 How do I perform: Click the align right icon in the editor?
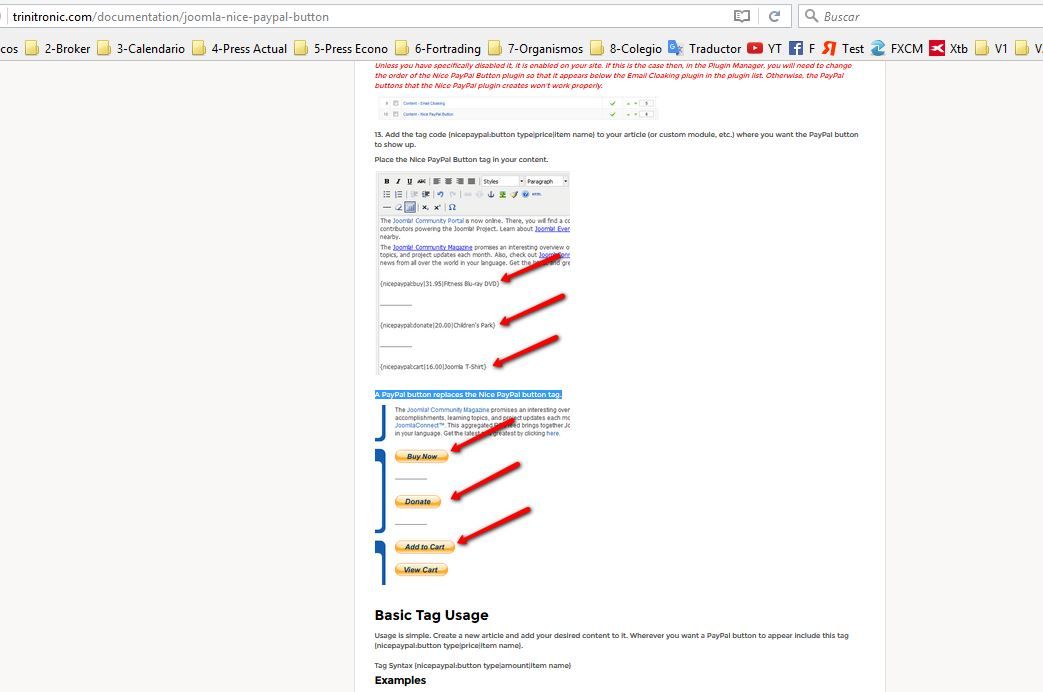pos(460,182)
